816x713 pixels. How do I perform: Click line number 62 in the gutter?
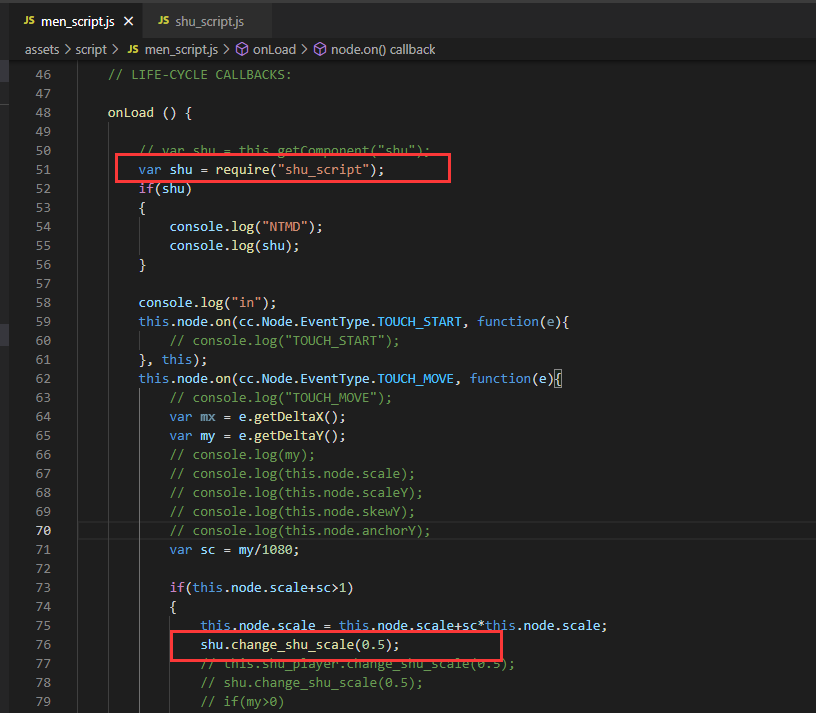coord(43,379)
